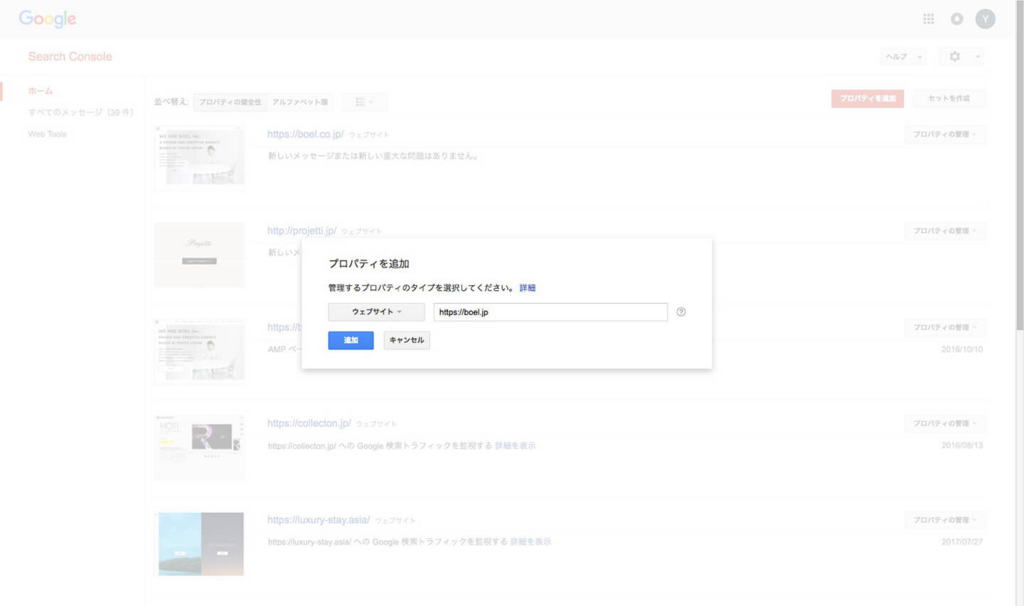This screenshot has width=1024, height=606.
Task: Open the https://collecton.jp/ property link
Action: [x=309, y=423]
